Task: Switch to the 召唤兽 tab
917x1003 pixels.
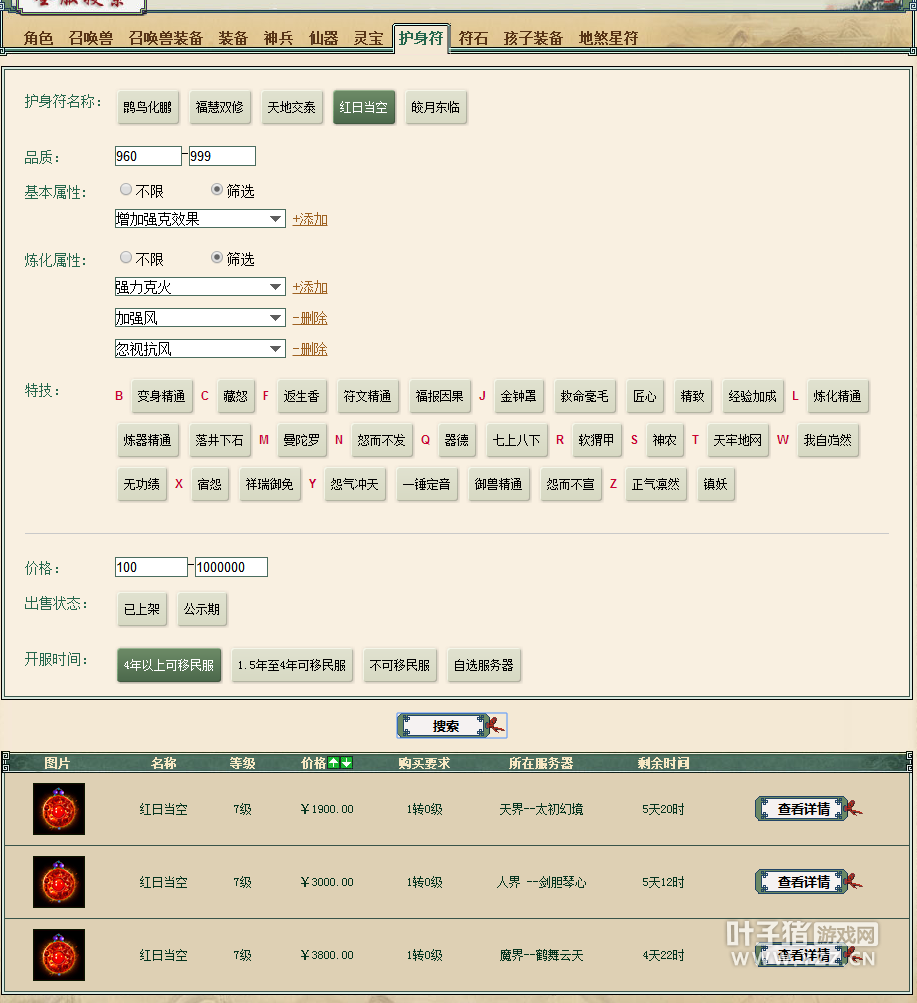Action: [x=91, y=38]
